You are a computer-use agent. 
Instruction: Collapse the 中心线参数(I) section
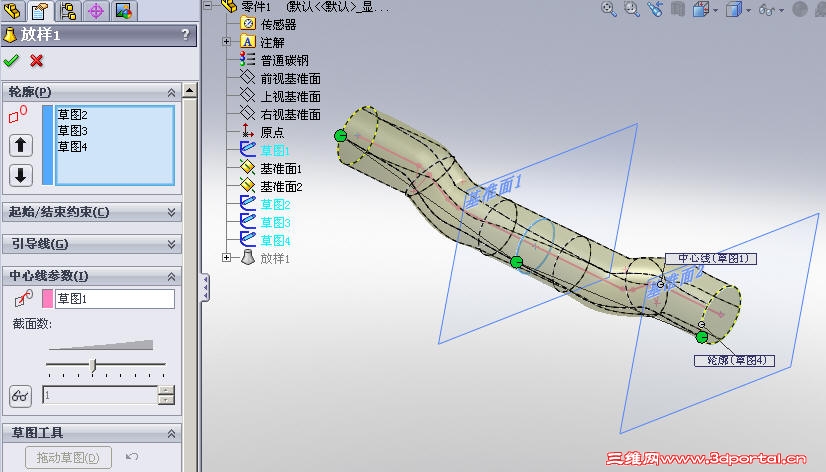171,277
